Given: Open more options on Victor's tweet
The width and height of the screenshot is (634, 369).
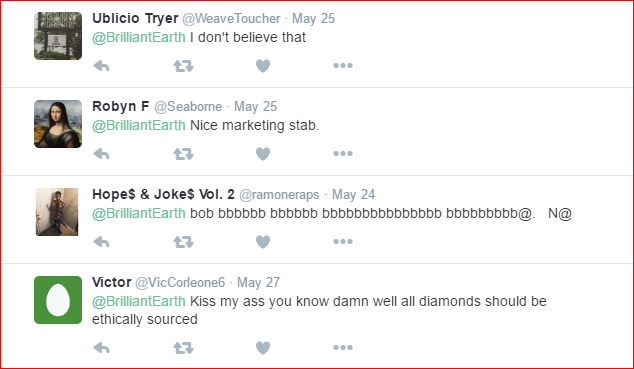Looking at the screenshot, I should (343, 348).
